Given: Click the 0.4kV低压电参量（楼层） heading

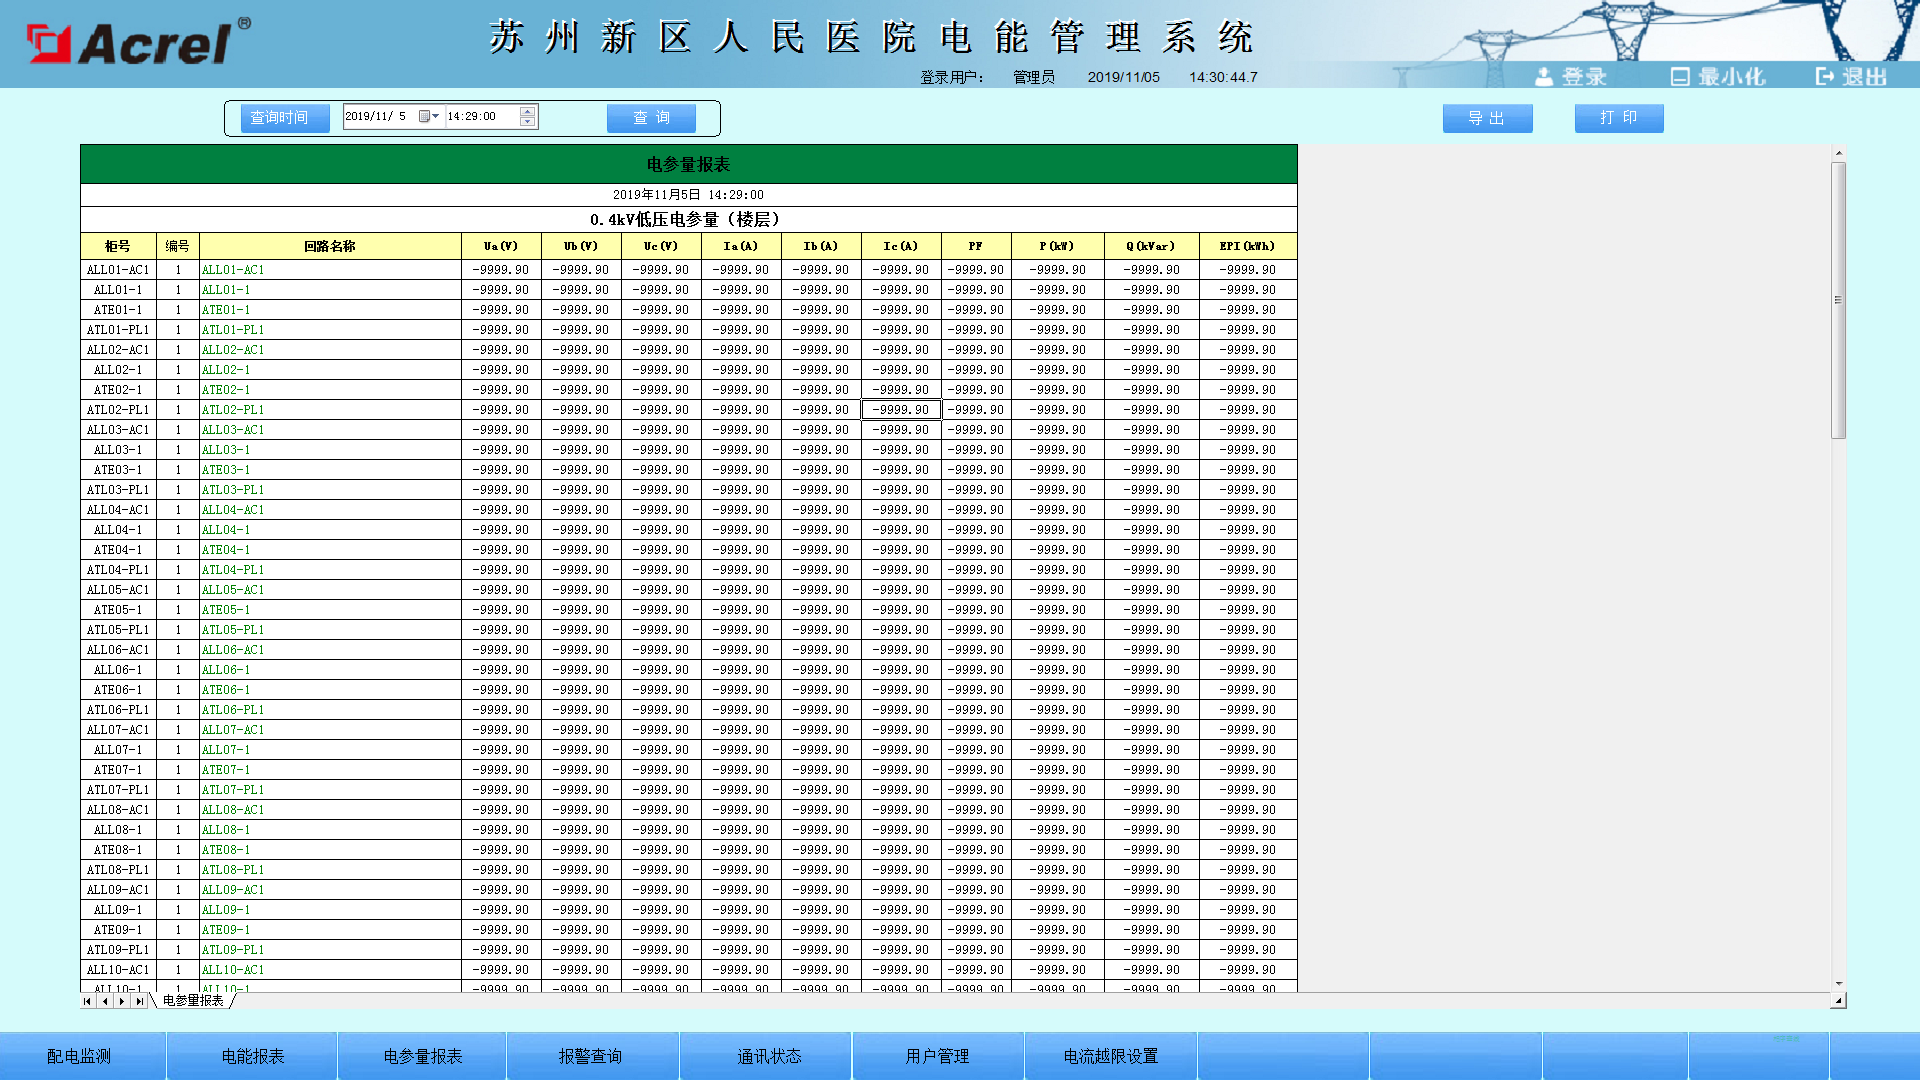Looking at the screenshot, I should tap(689, 220).
